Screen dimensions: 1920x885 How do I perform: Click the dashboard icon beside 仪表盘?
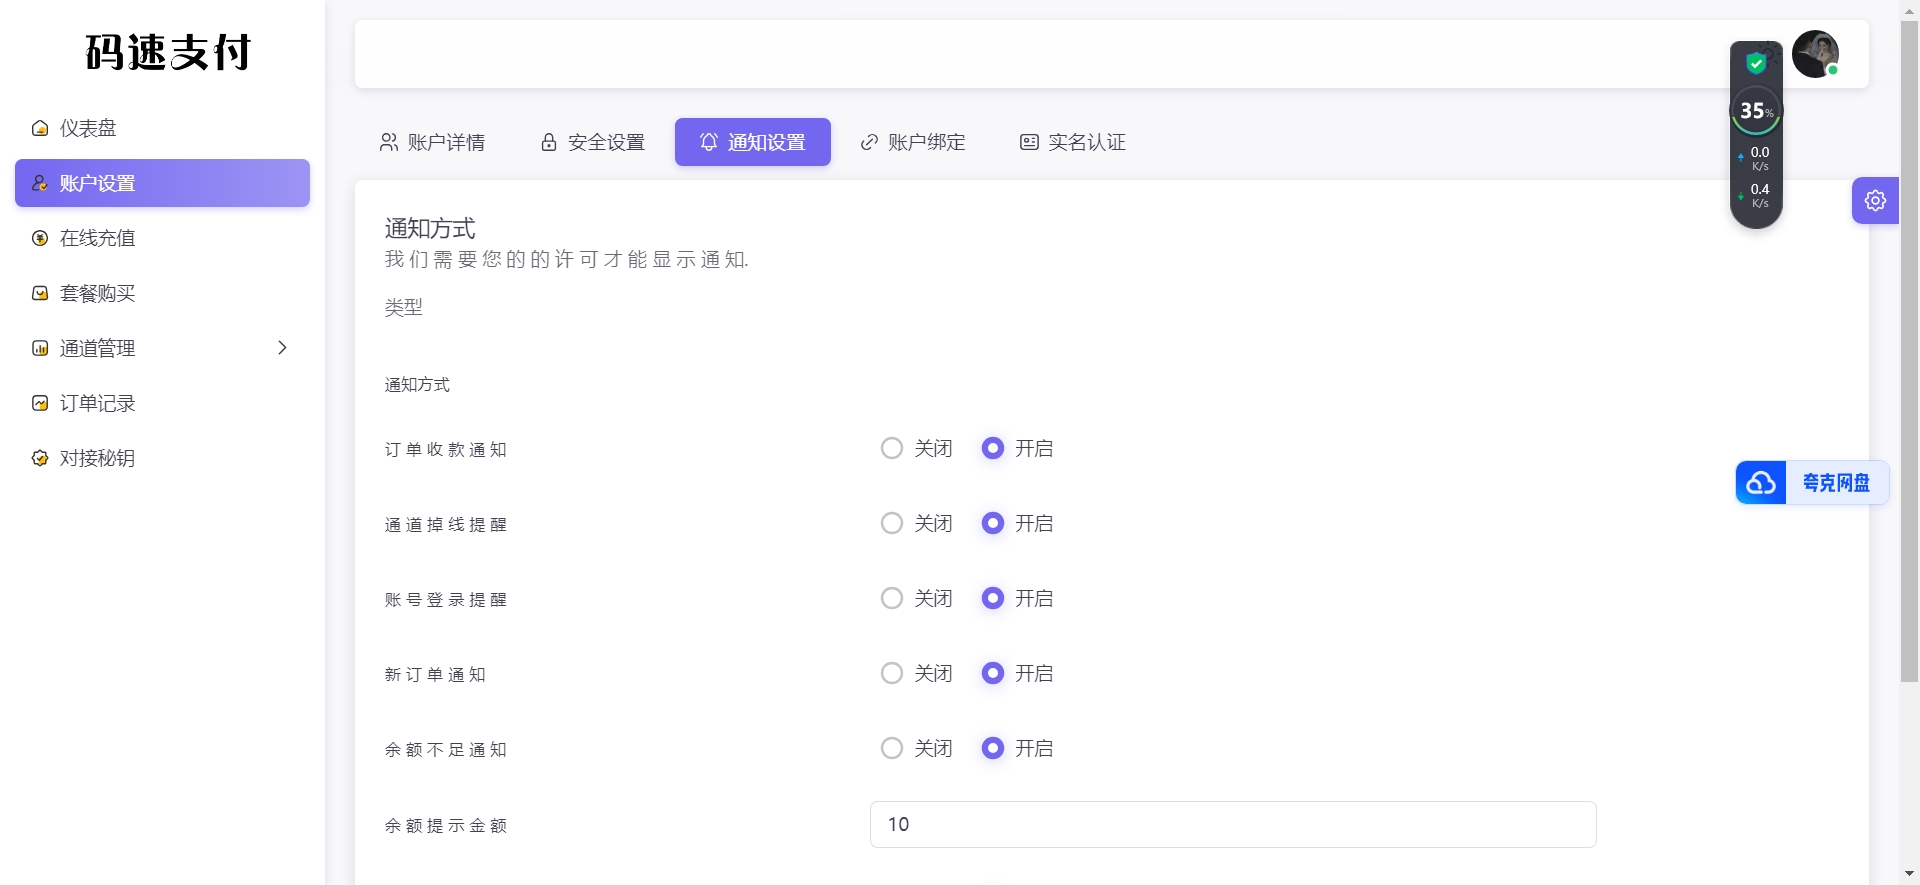[x=40, y=128]
